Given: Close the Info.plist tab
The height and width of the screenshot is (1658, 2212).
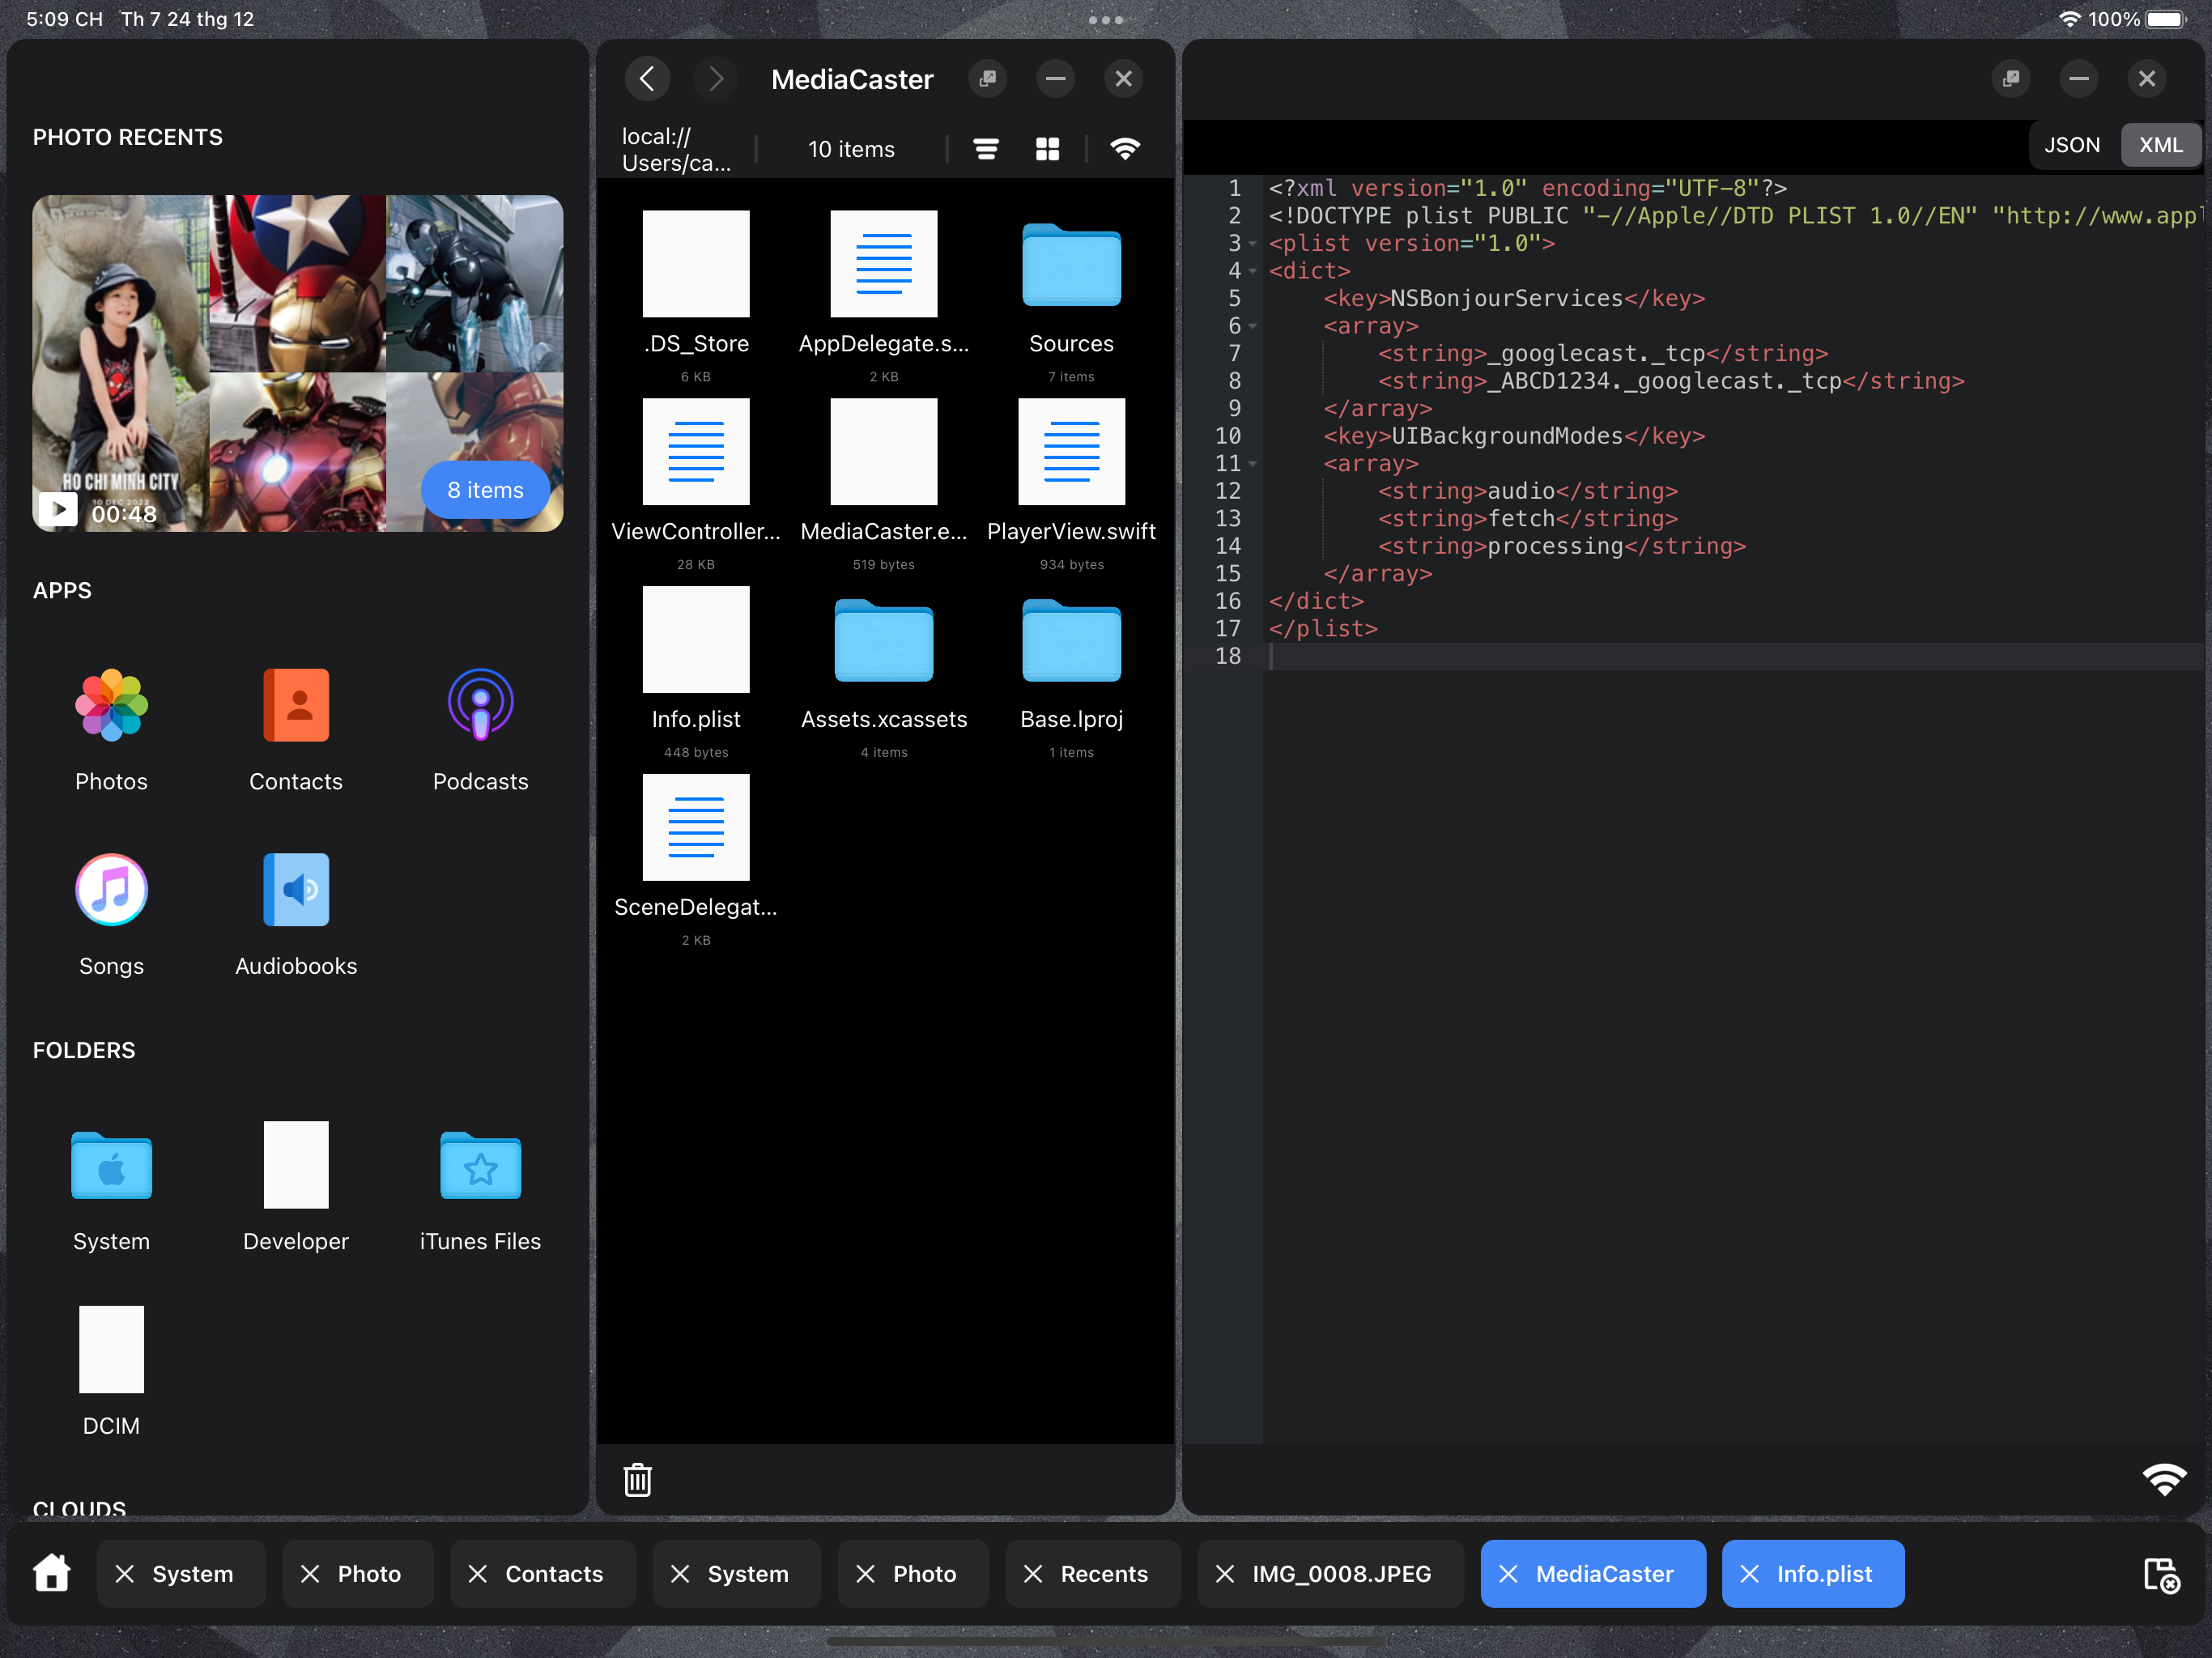Looking at the screenshot, I should pos(1749,1574).
